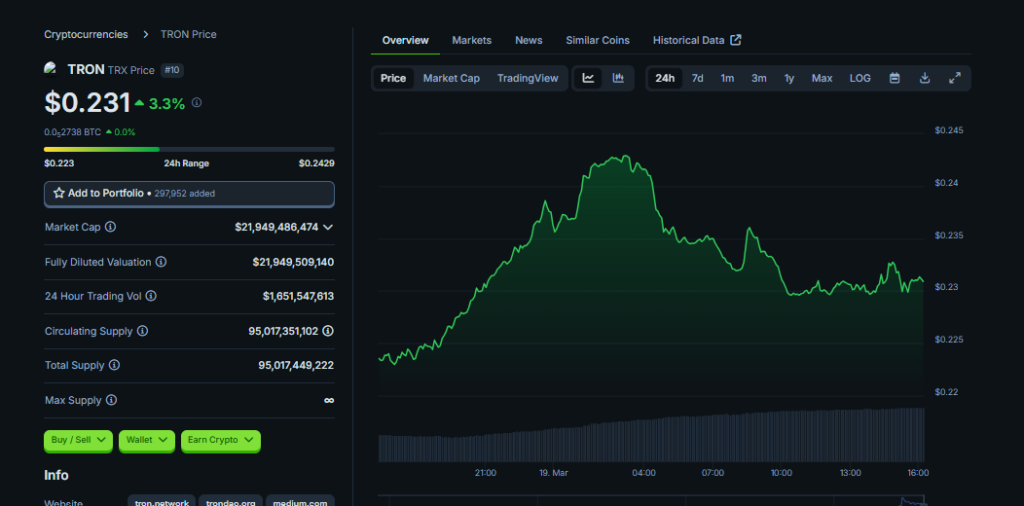The image size is (1024, 506).
Task: Click the volume bars below chart
Action: coord(651,436)
